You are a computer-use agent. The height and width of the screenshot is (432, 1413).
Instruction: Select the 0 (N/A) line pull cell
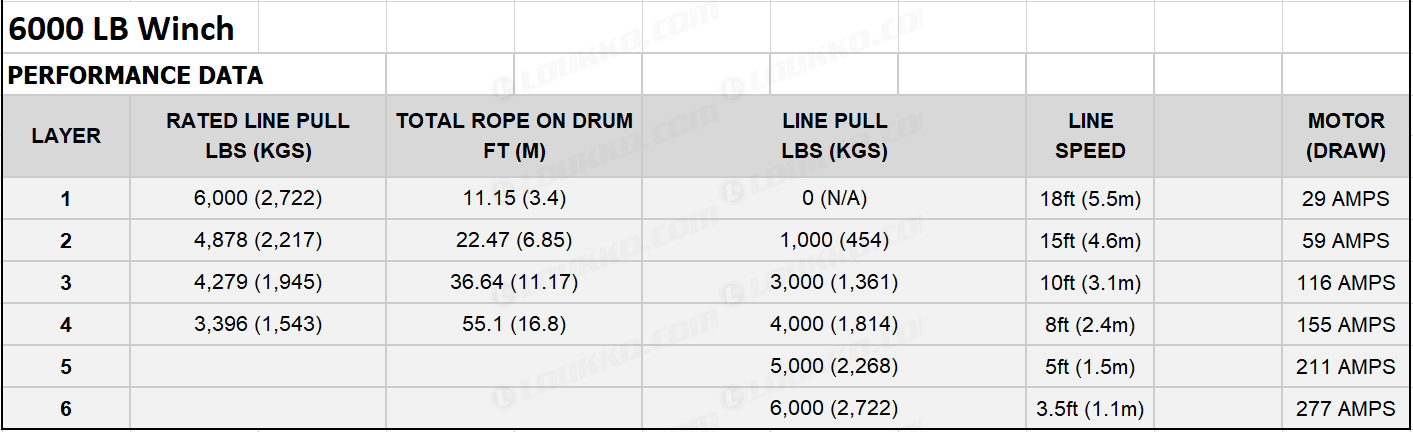pyautogui.click(x=834, y=199)
